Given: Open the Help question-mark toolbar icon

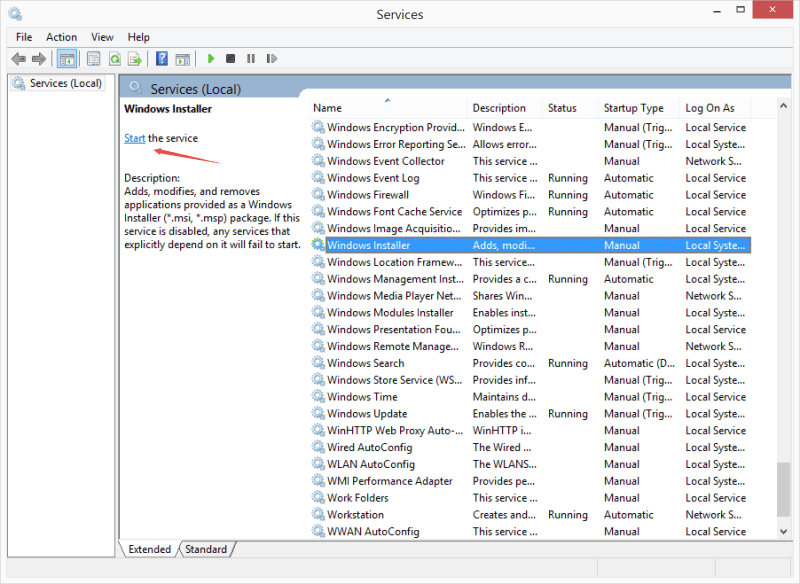Looking at the screenshot, I should pyautogui.click(x=162, y=59).
